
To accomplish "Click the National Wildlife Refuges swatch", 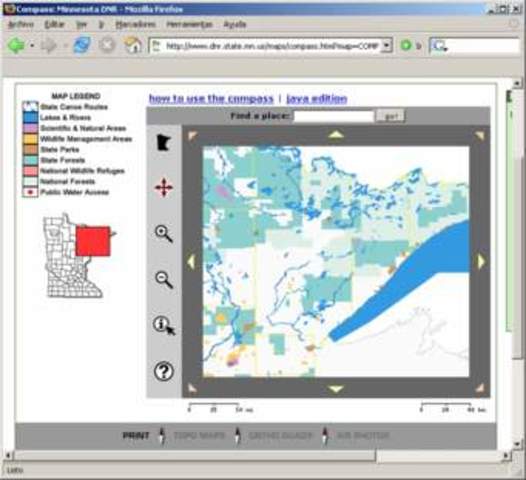I will [30, 171].
